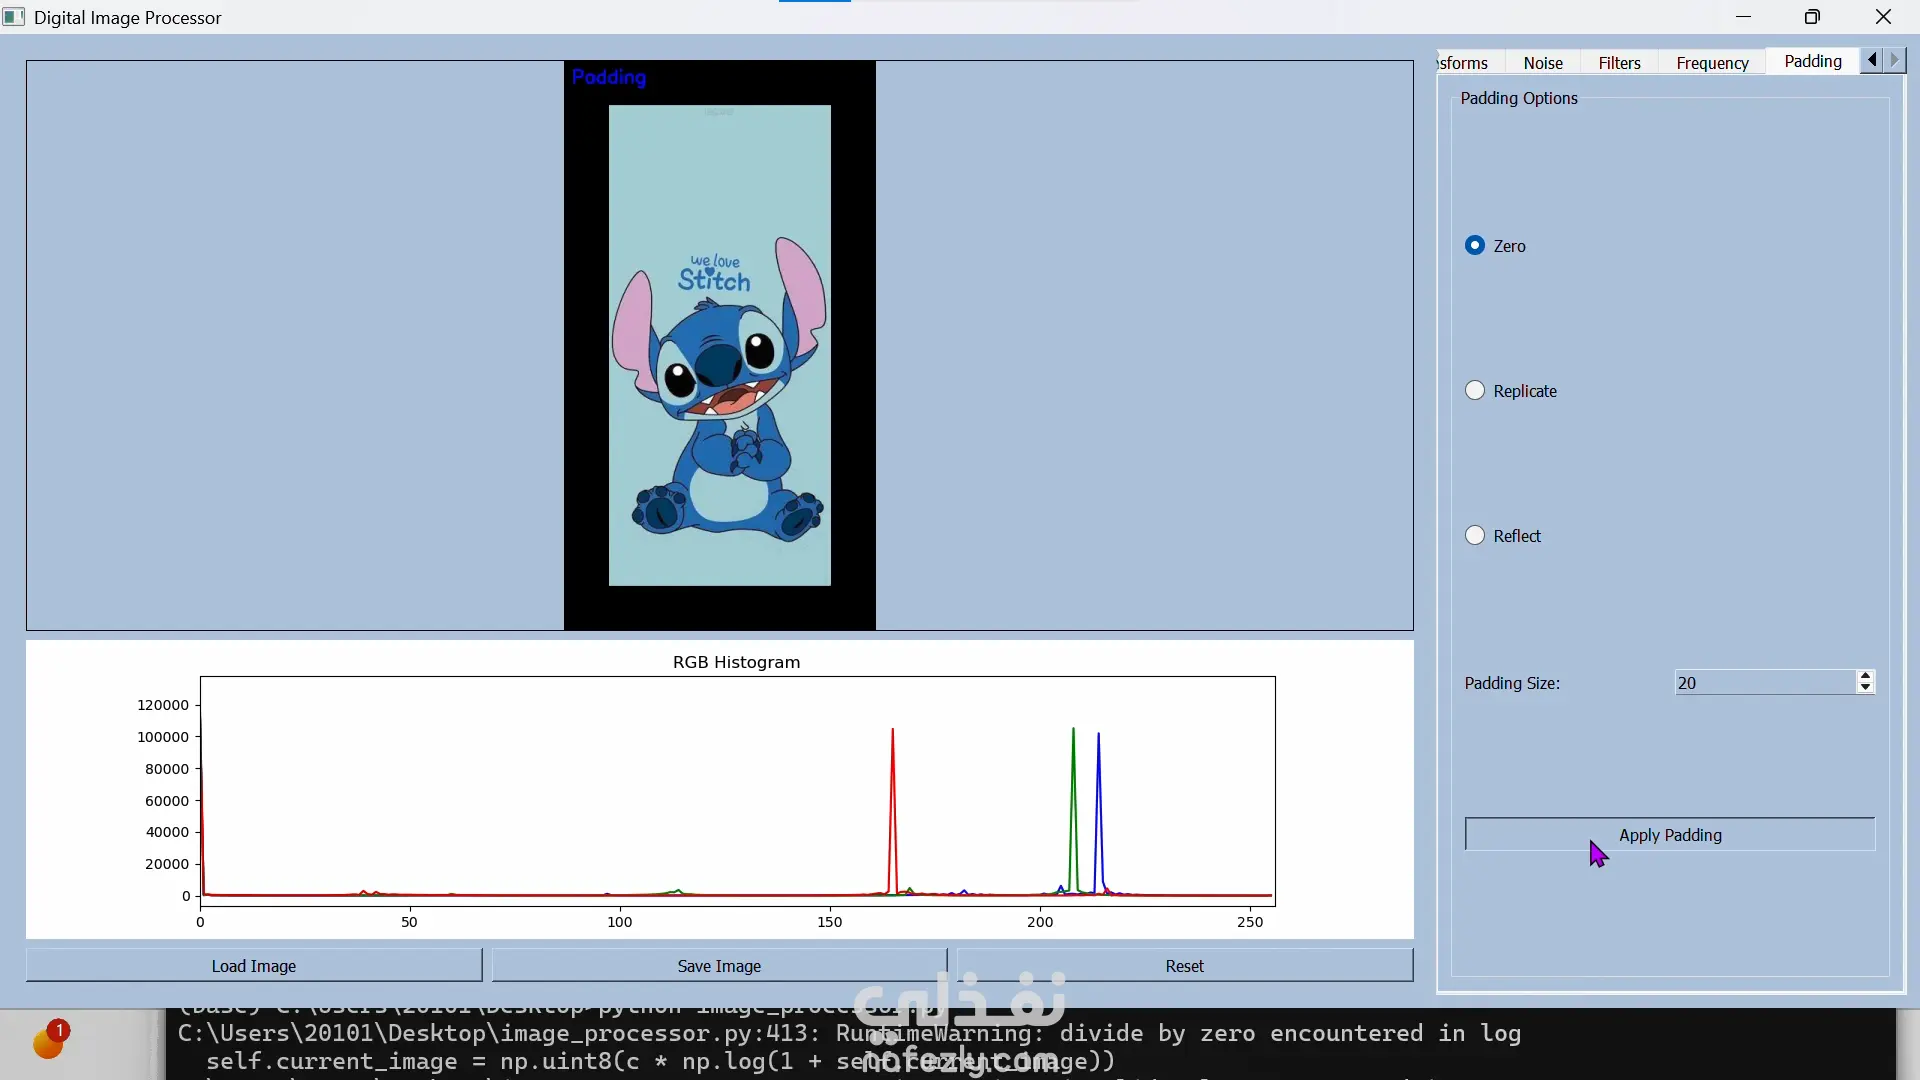Image resolution: width=1920 pixels, height=1080 pixels.
Task: Select the Replicate padding option
Action: click(x=1475, y=391)
